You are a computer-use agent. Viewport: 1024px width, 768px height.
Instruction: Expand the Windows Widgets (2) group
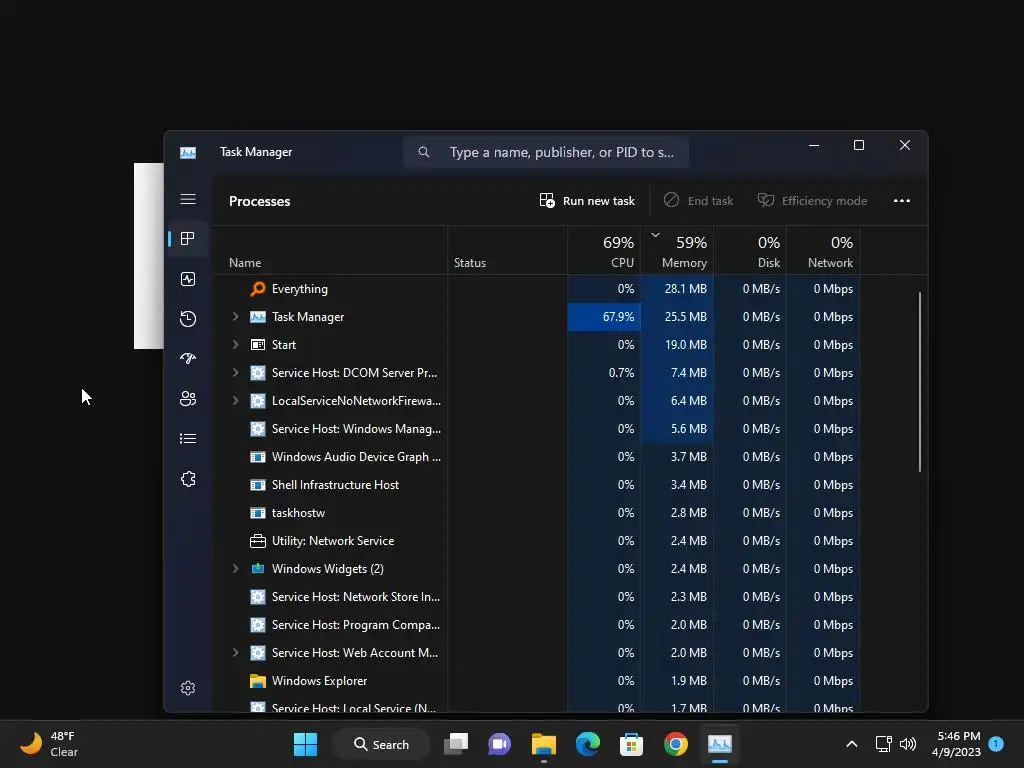[x=235, y=569]
